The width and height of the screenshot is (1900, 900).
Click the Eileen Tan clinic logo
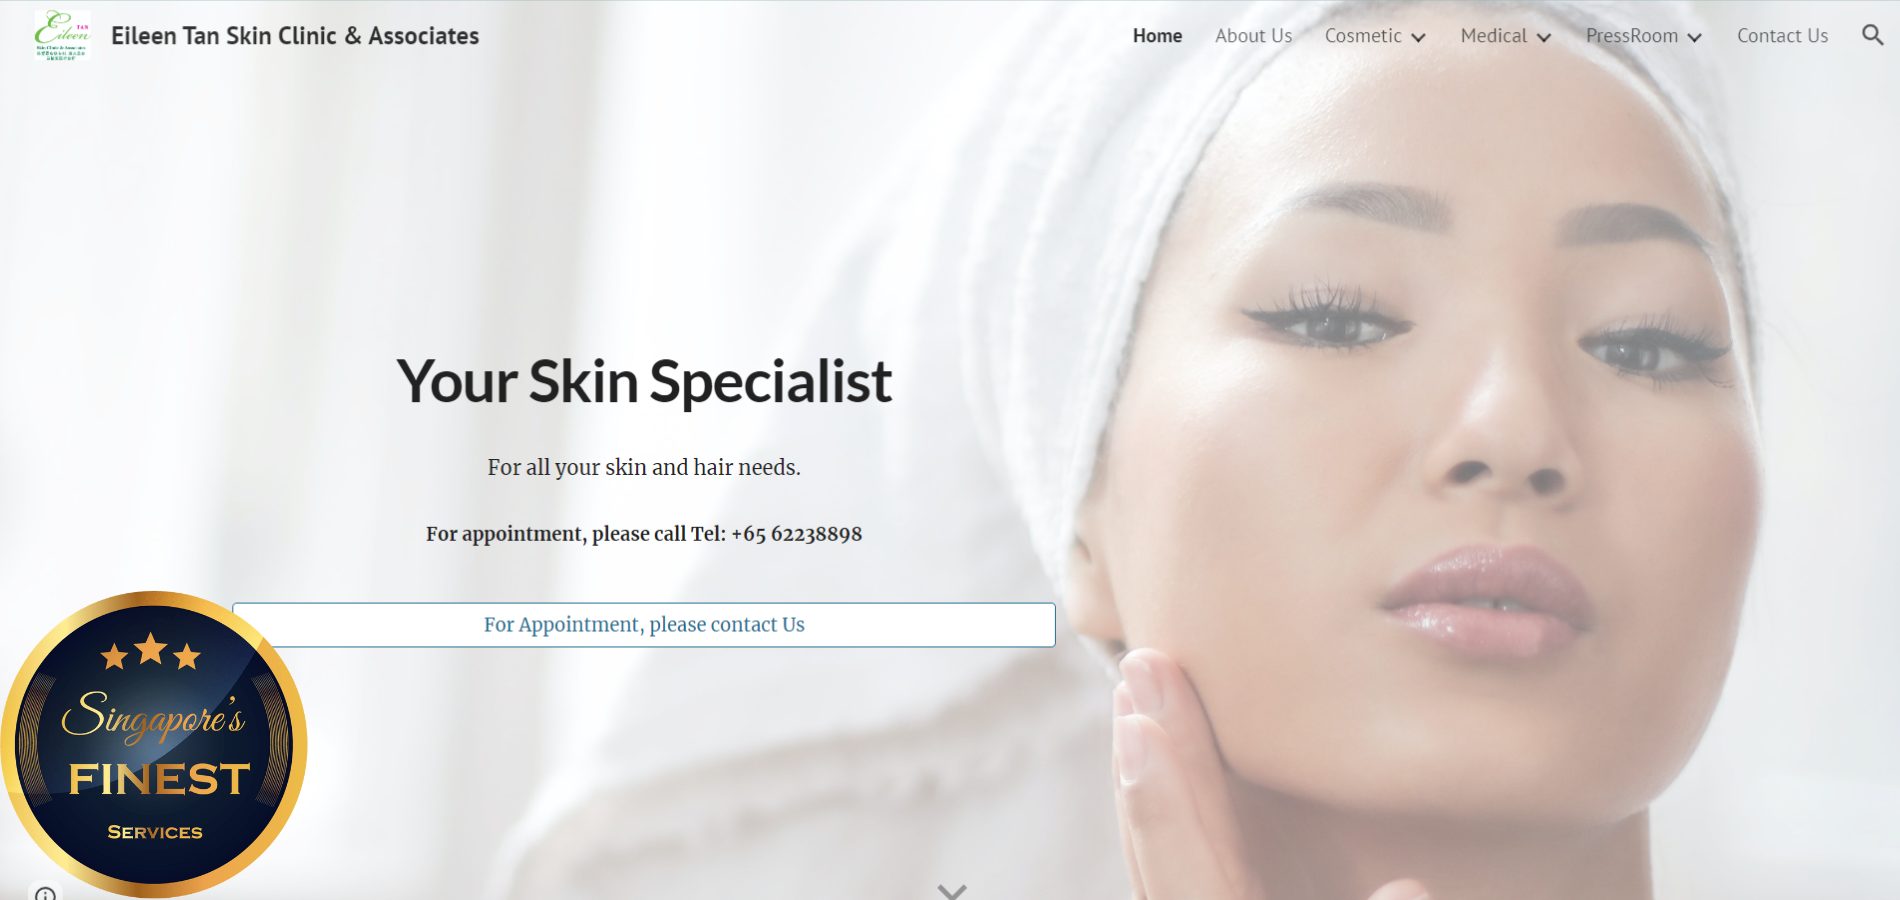[62, 35]
